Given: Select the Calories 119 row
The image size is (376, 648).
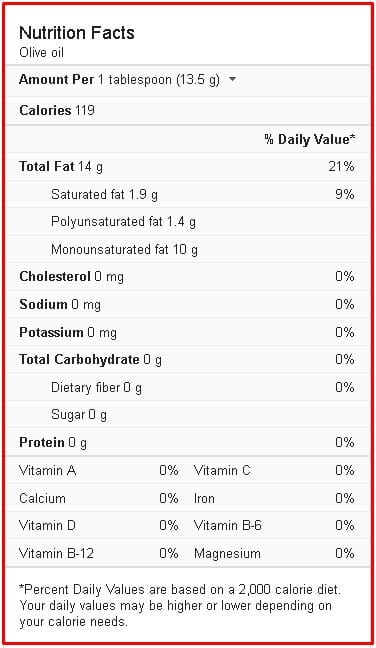Looking at the screenshot, I should 188,111.
